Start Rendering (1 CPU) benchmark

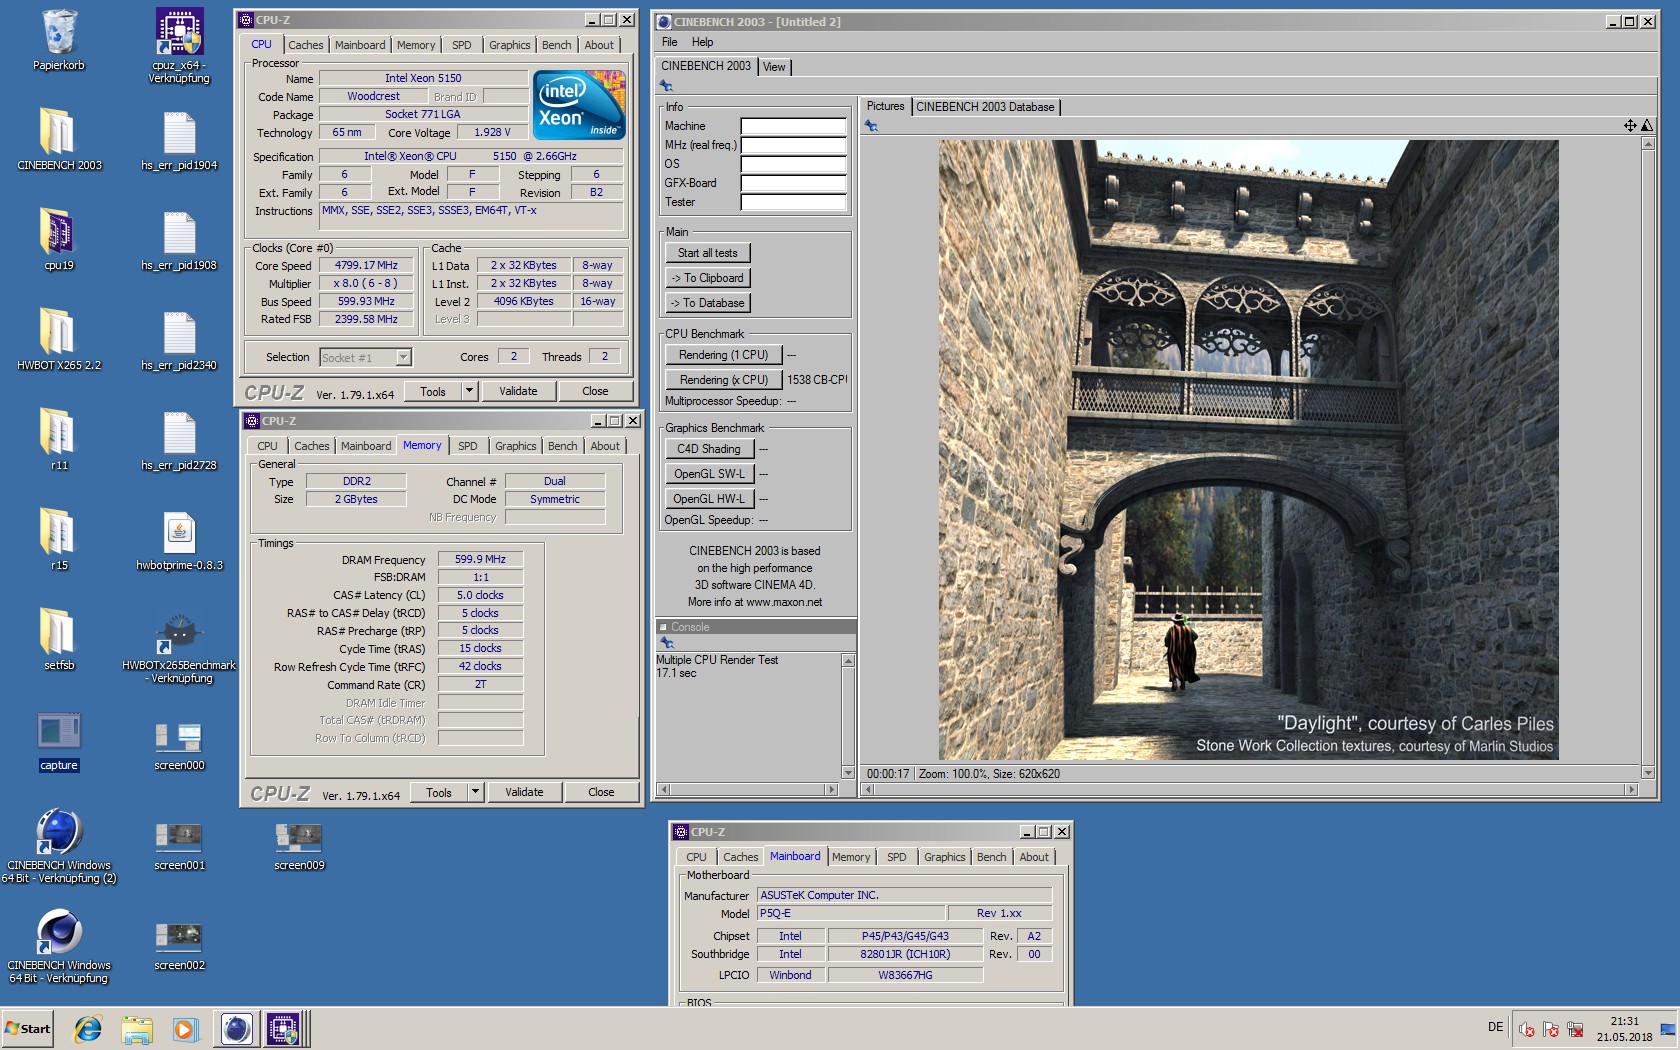(723, 355)
